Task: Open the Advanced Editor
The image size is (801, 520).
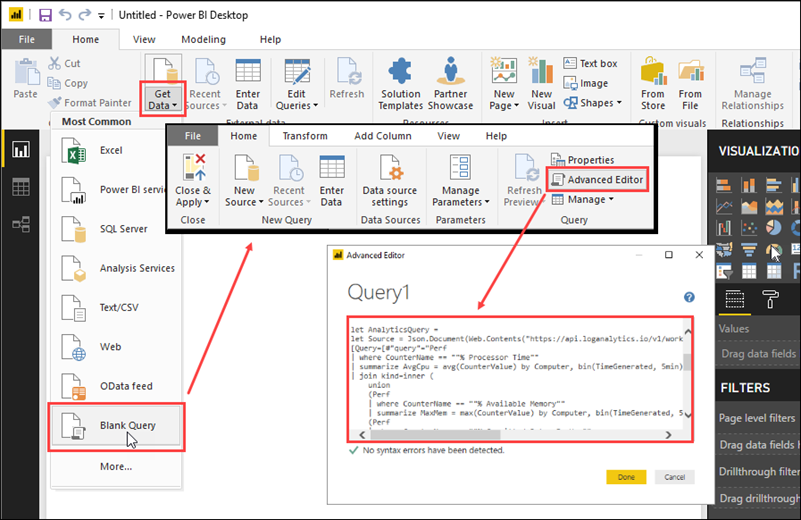Action: pos(597,180)
